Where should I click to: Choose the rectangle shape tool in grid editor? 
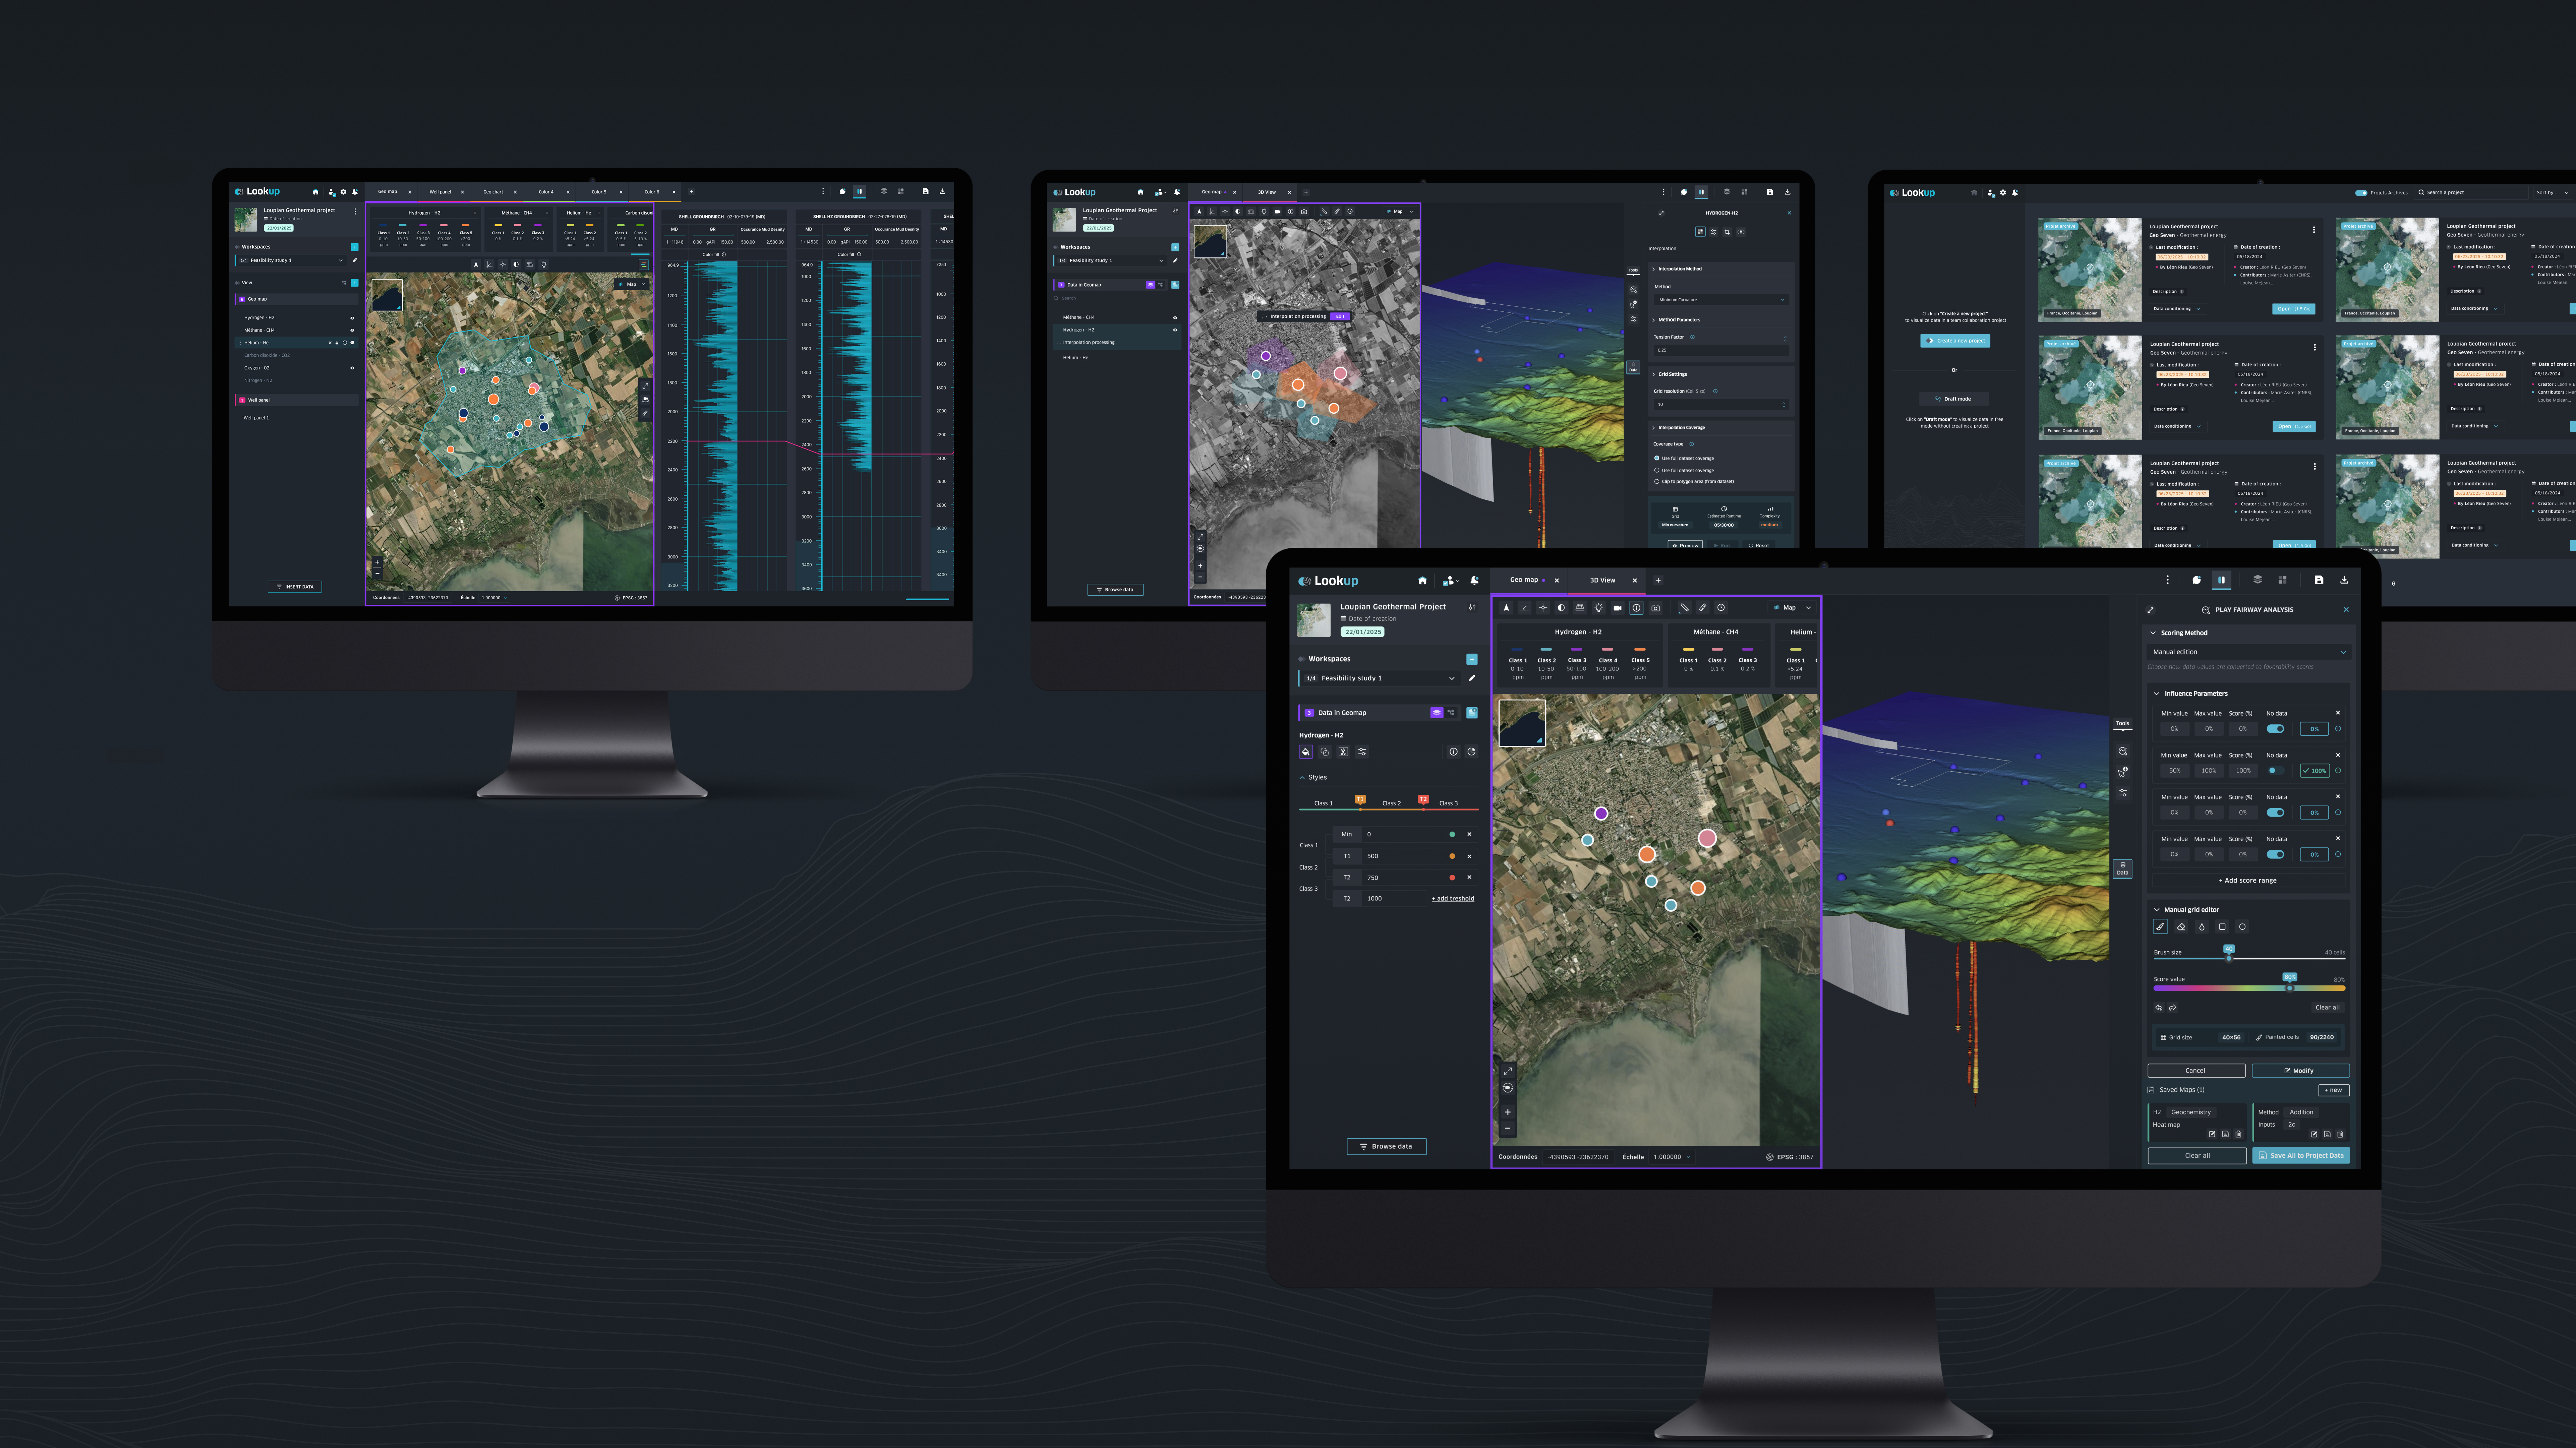[2222, 927]
